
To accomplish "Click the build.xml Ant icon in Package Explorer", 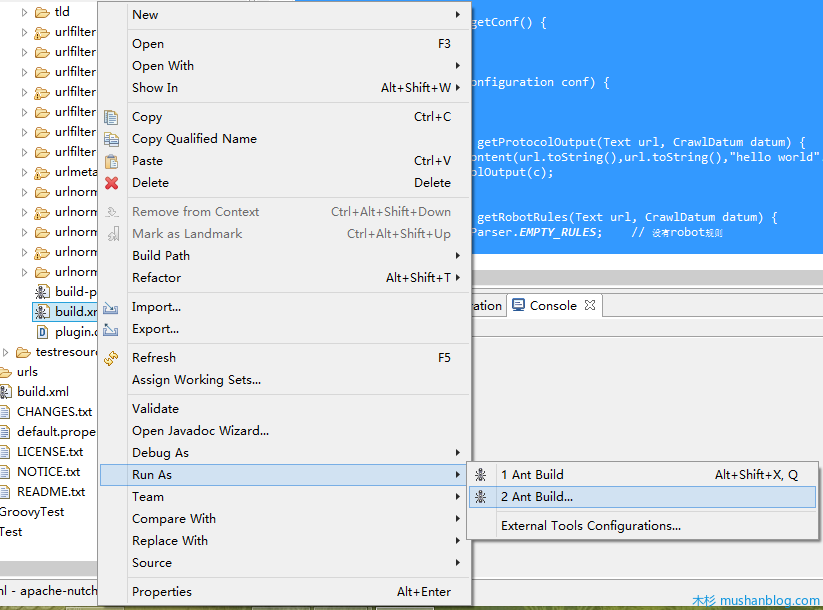I will pos(42,311).
